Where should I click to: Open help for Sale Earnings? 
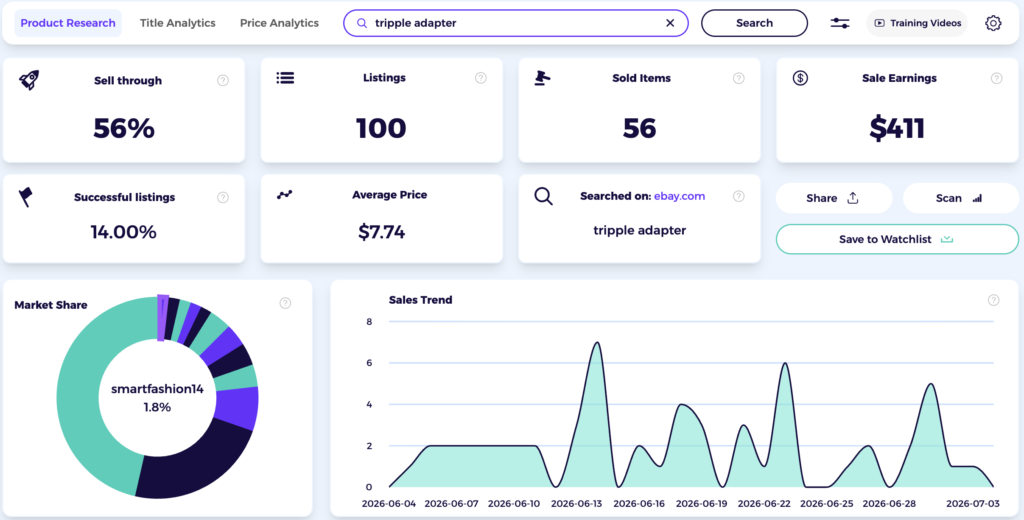coord(997,78)
